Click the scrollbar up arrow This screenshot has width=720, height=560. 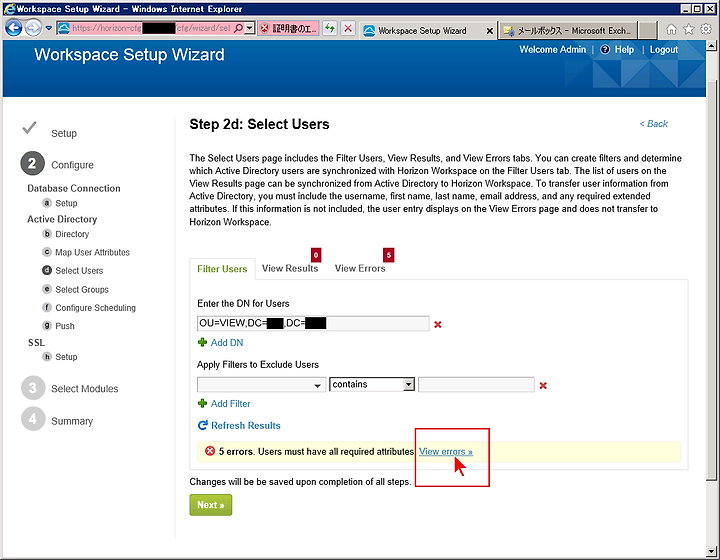coord(711,45)
